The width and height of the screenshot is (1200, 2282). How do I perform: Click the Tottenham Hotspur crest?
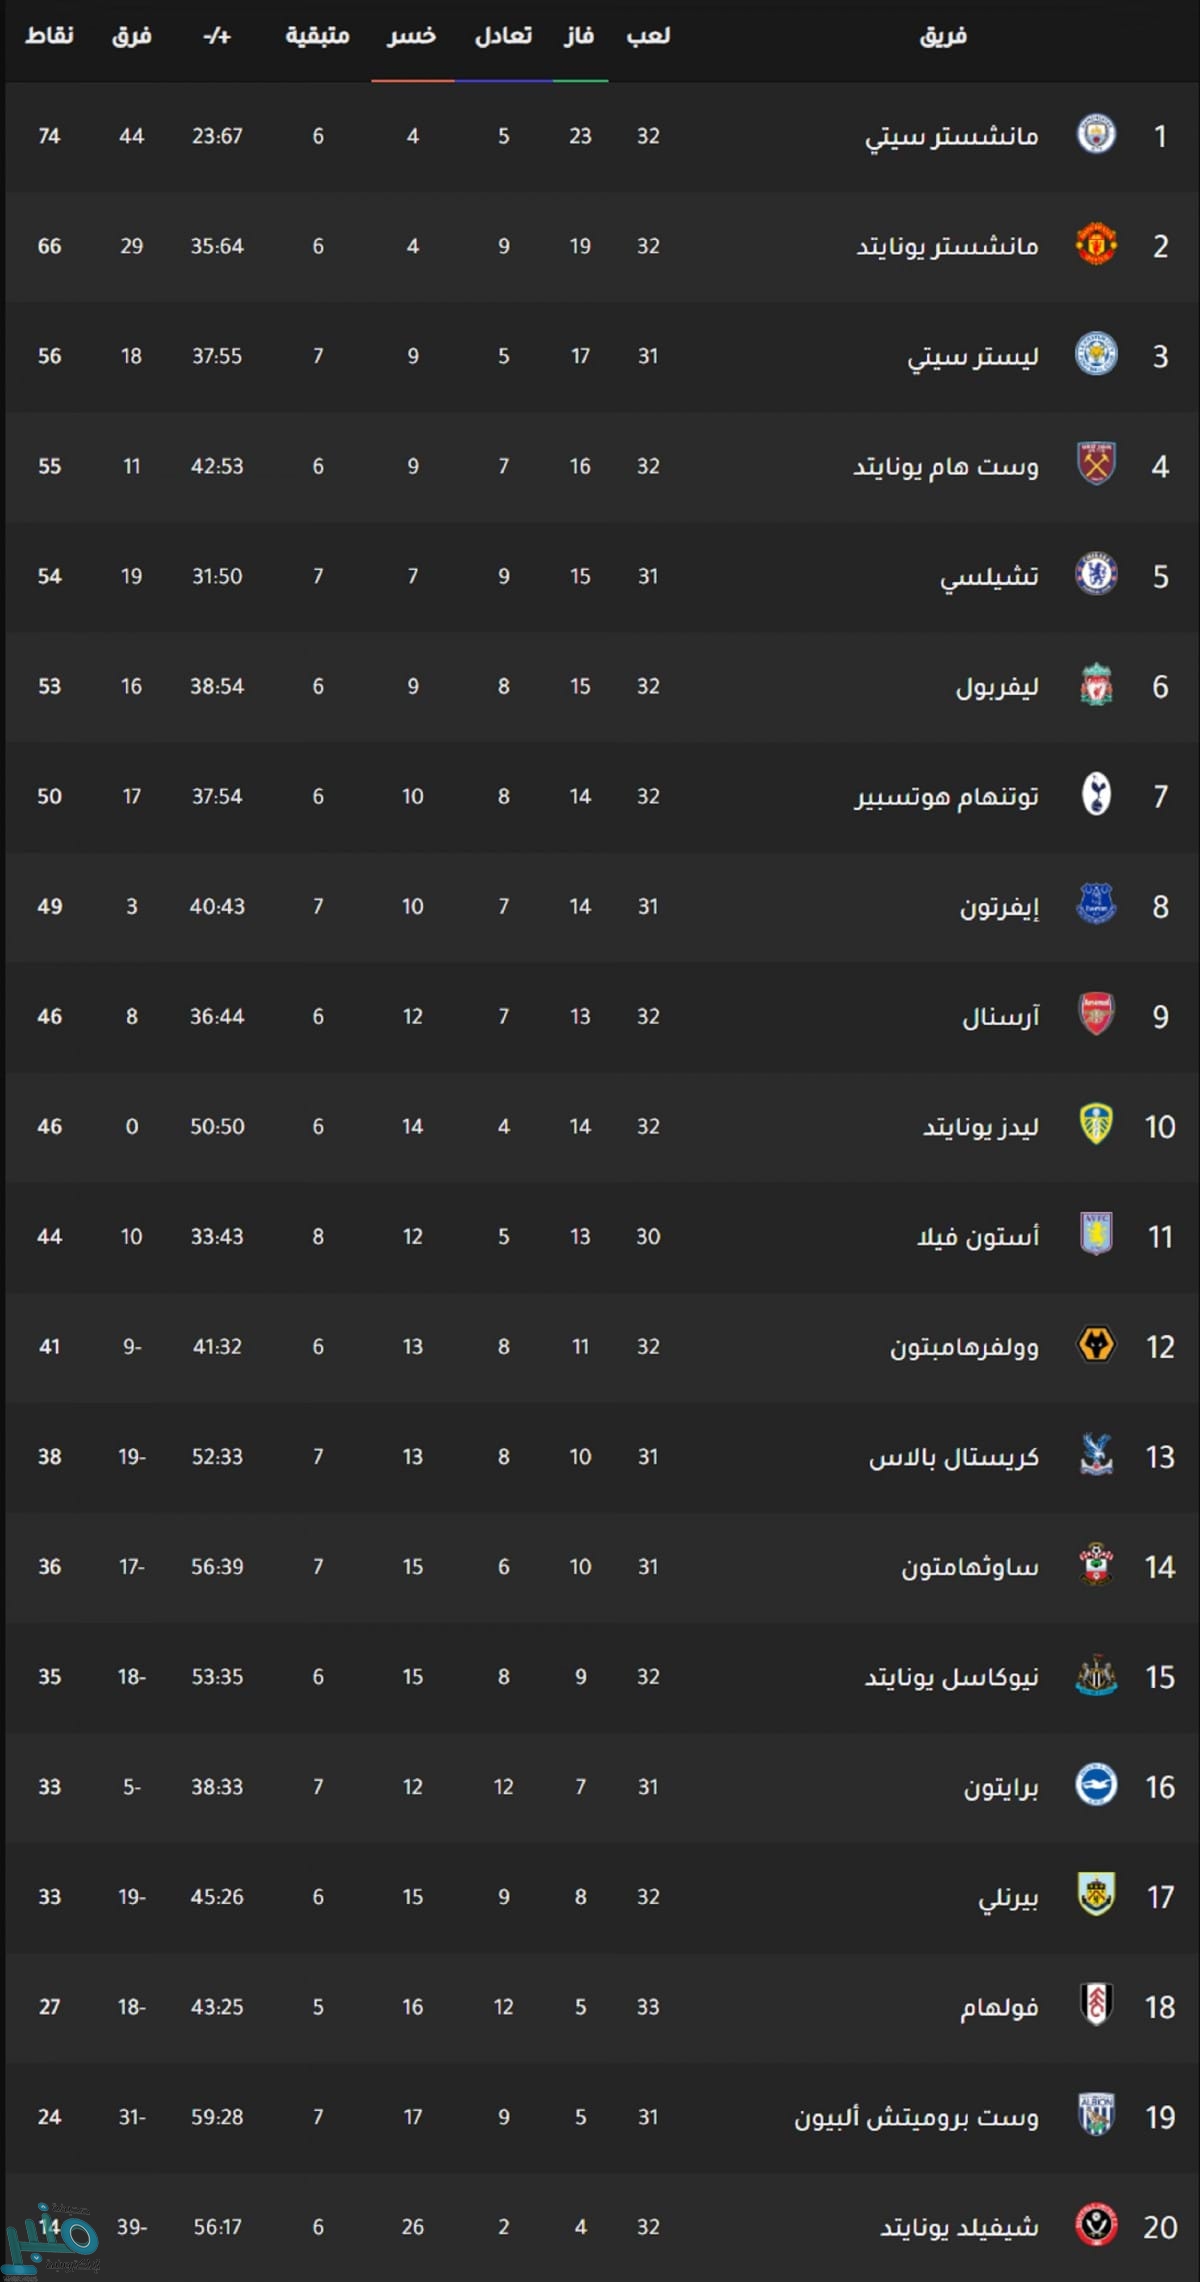coord(1096,795)
